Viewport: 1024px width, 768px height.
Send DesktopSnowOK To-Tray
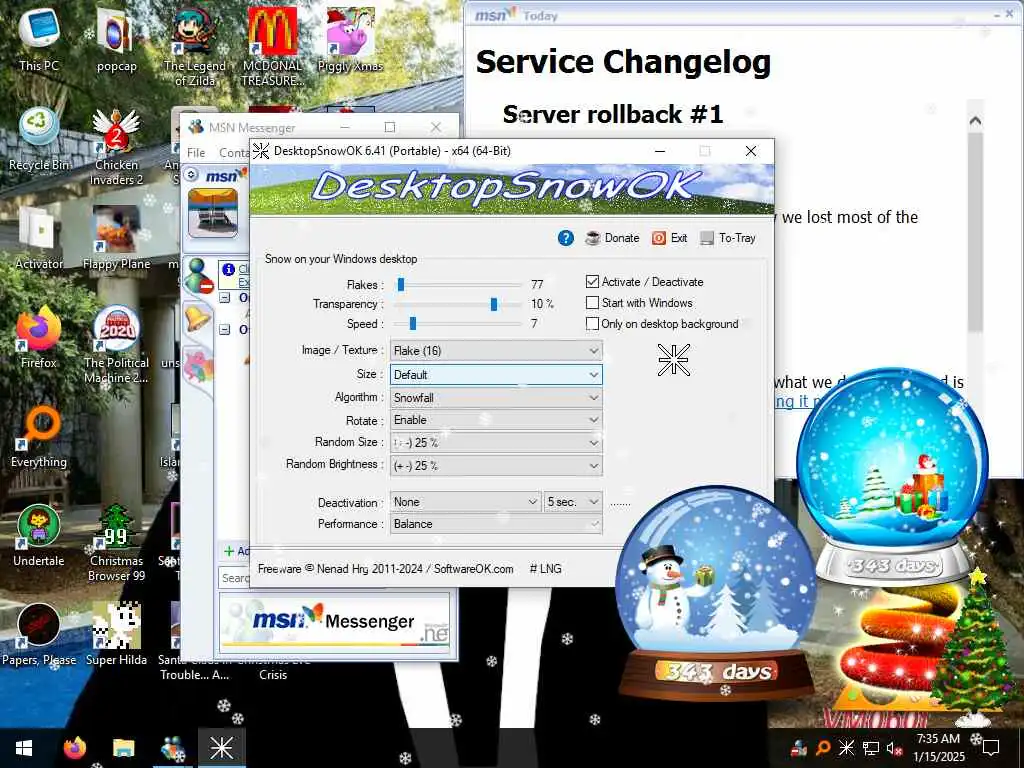pos(728,238)
